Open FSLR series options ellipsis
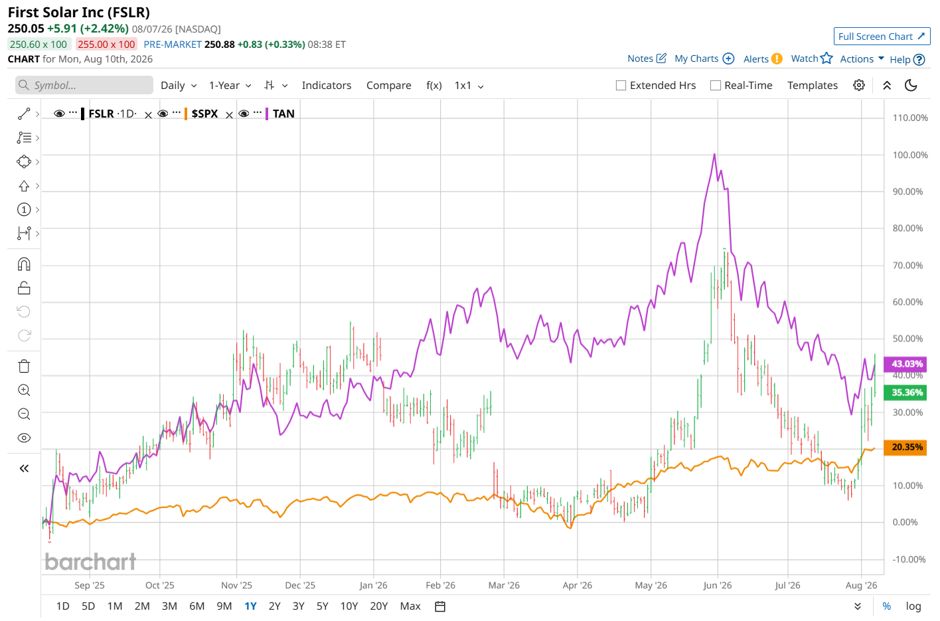This screenshot has width=940, height=621. coord(74,113)
